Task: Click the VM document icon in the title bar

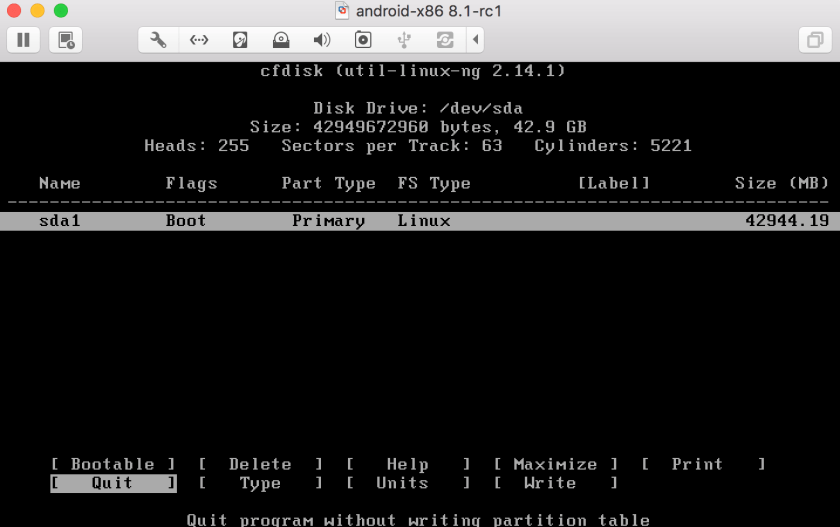Action: (x=342, y=11)
